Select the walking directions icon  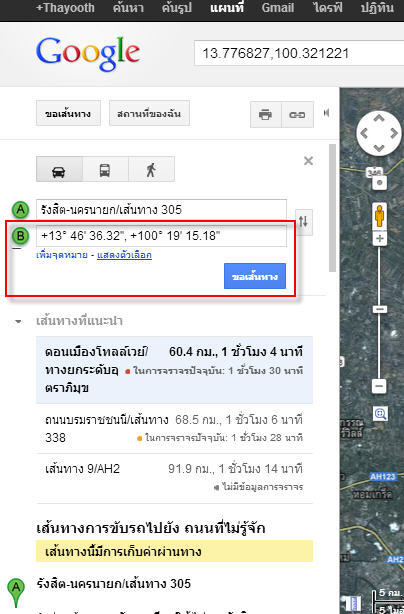(x=151, y=170)
